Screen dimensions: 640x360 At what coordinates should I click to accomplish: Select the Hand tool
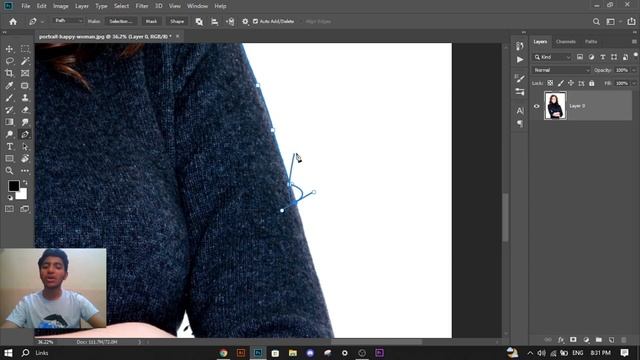tap(25, 158)
